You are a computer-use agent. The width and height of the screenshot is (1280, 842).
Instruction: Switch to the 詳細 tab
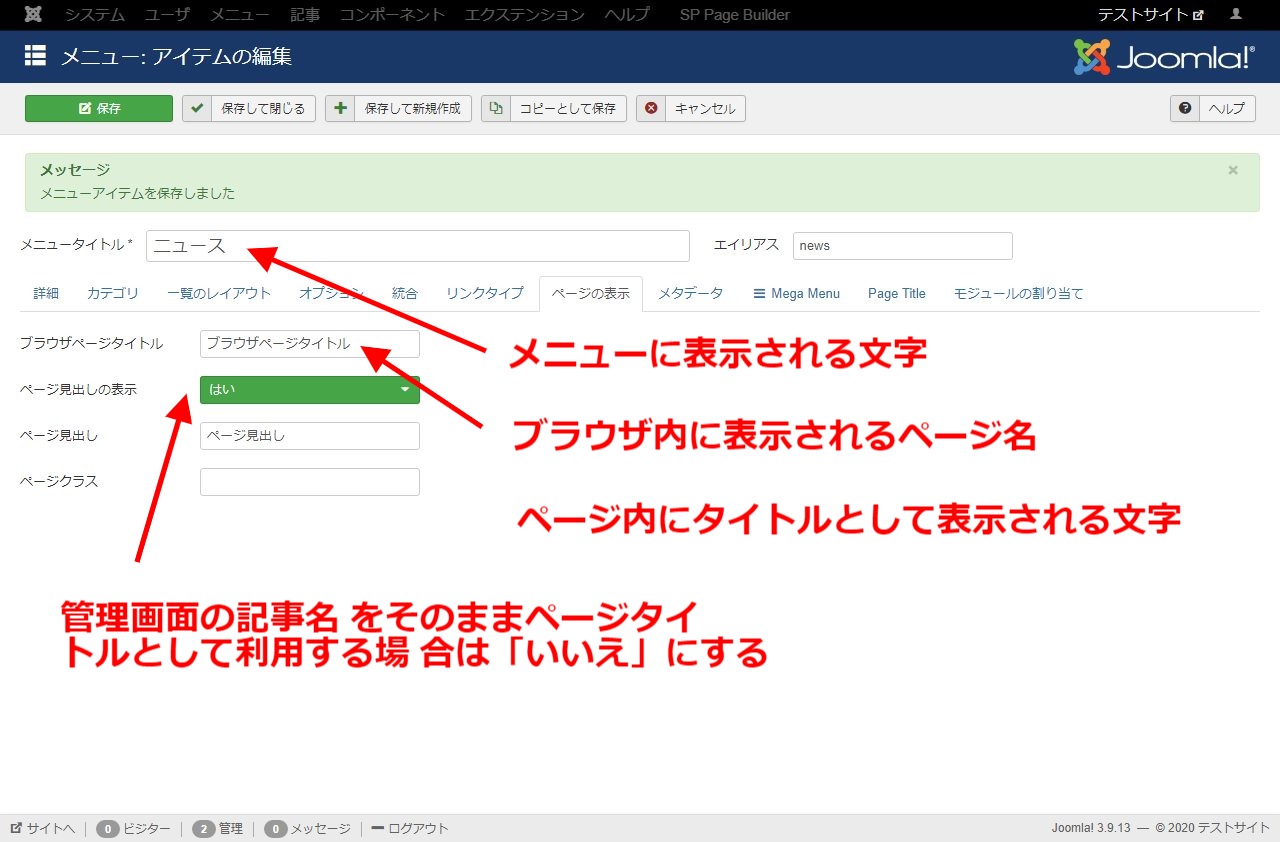(45, 293)
